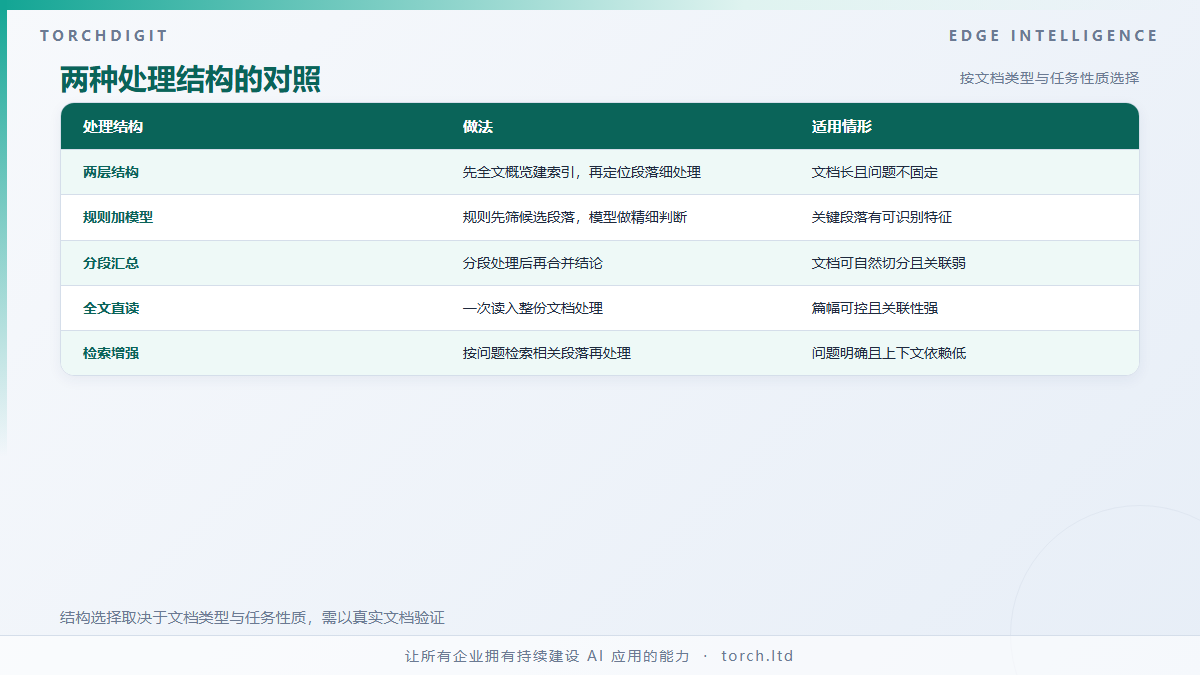1200x675 pixels.
Task: Open the torch.ltd footer link
Action: coord(757,656)
